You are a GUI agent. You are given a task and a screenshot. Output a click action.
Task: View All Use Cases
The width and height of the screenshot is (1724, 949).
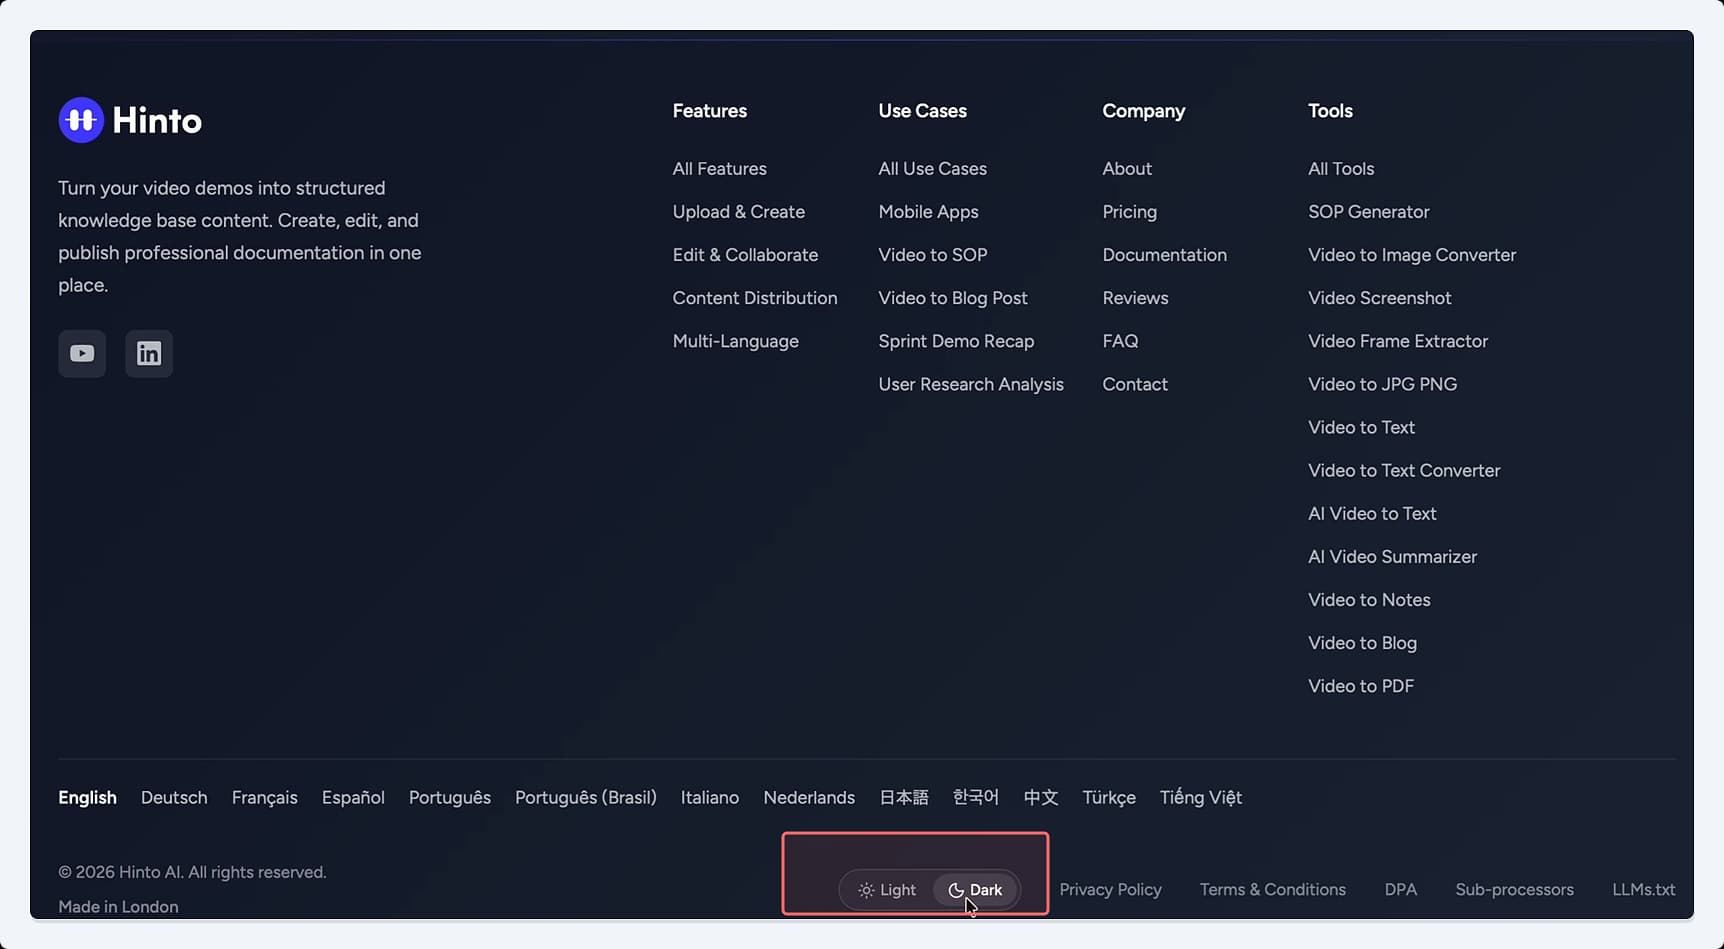933,169
